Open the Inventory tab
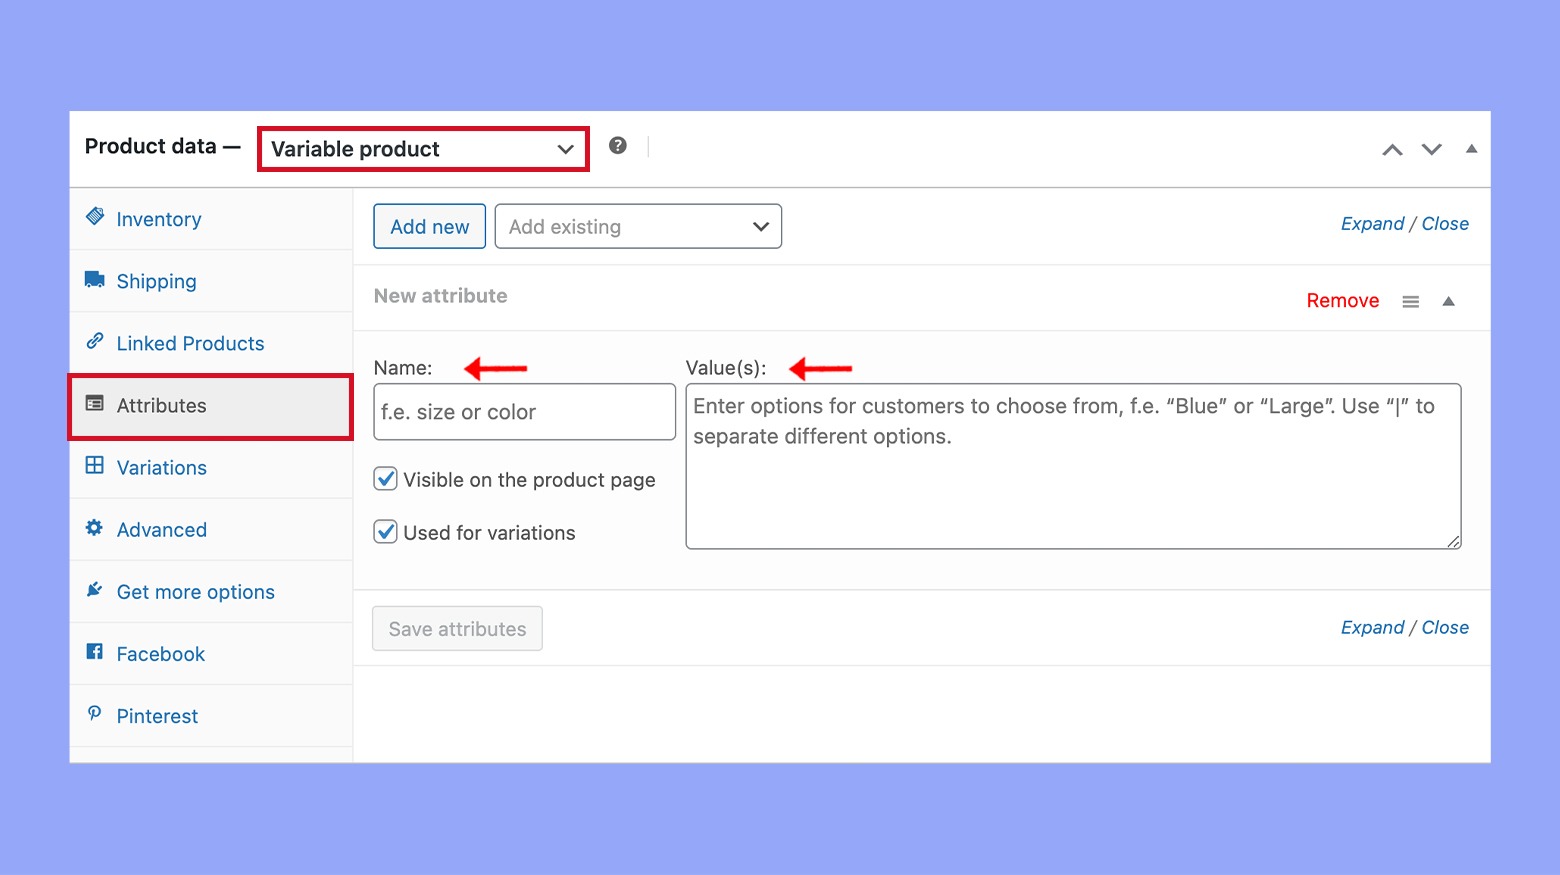 (211, 219)
